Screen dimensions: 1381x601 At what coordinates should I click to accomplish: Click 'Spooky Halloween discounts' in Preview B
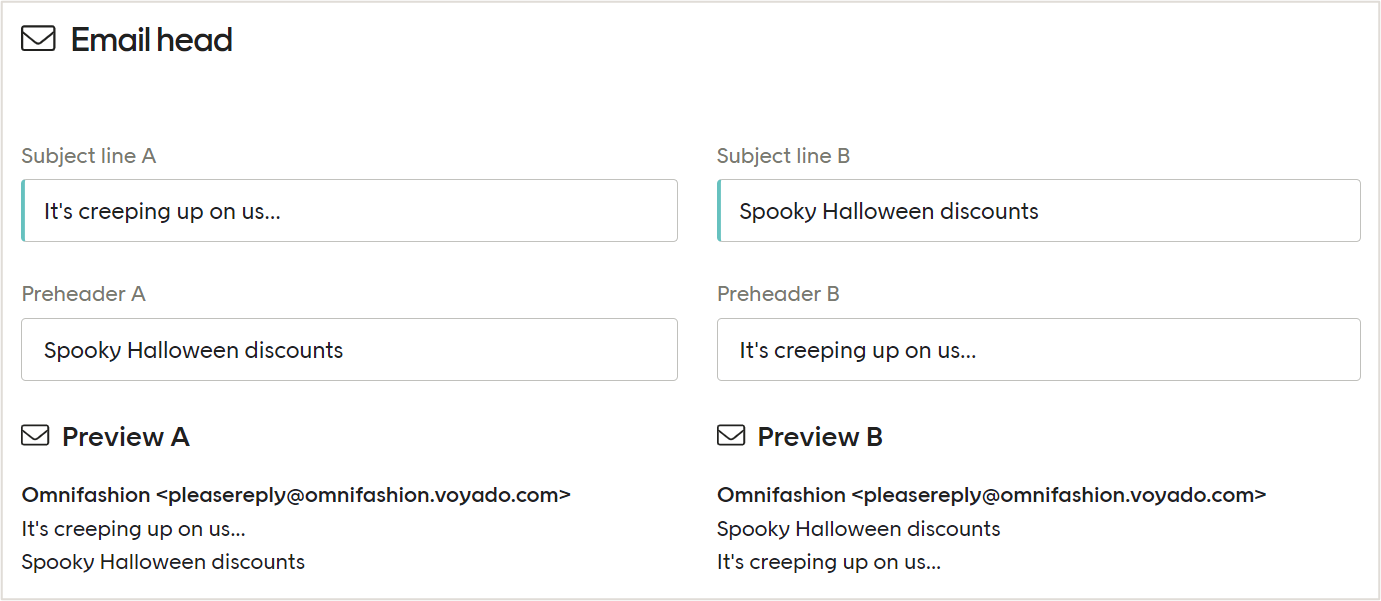pos(857,528)
